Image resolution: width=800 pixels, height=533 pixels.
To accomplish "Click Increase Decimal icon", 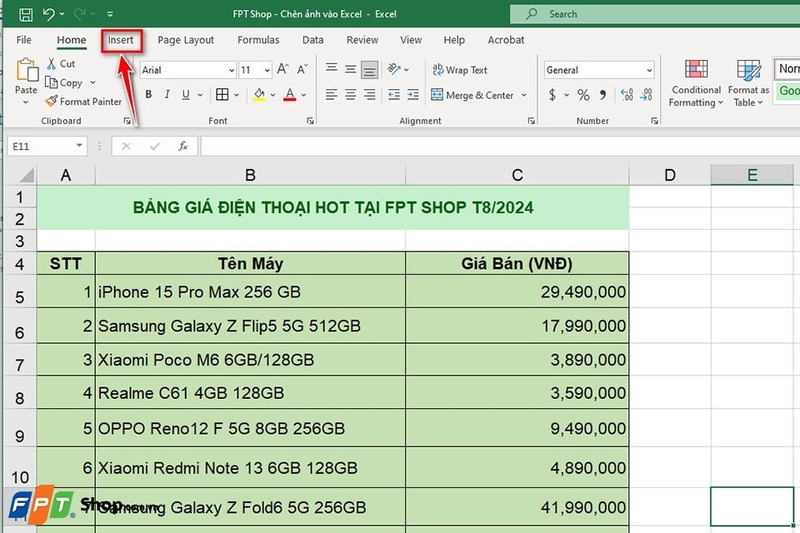I will (627, 94).
